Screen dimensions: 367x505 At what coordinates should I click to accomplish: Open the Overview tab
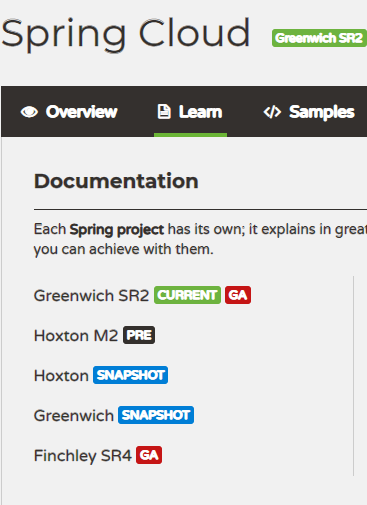(69, 112)
